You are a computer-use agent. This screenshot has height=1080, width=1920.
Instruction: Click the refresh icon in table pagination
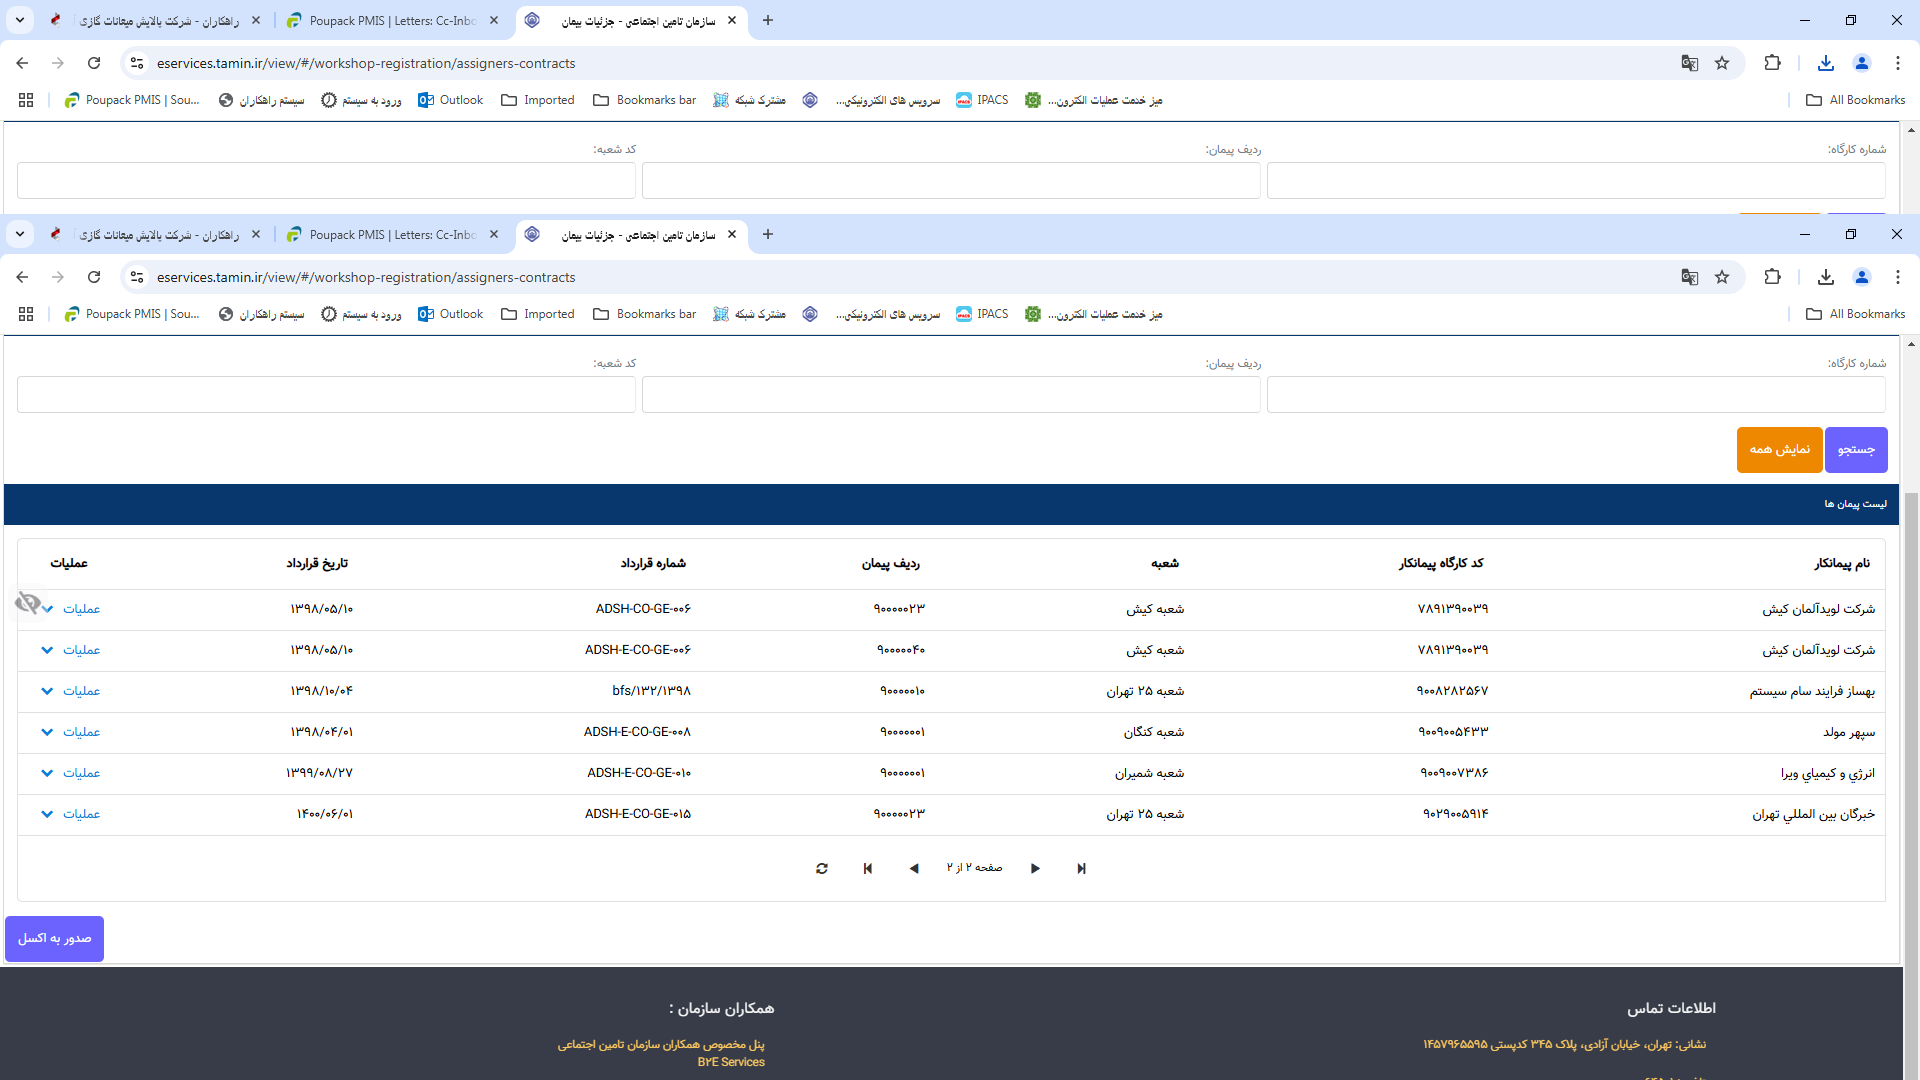[x=822, y=869]
